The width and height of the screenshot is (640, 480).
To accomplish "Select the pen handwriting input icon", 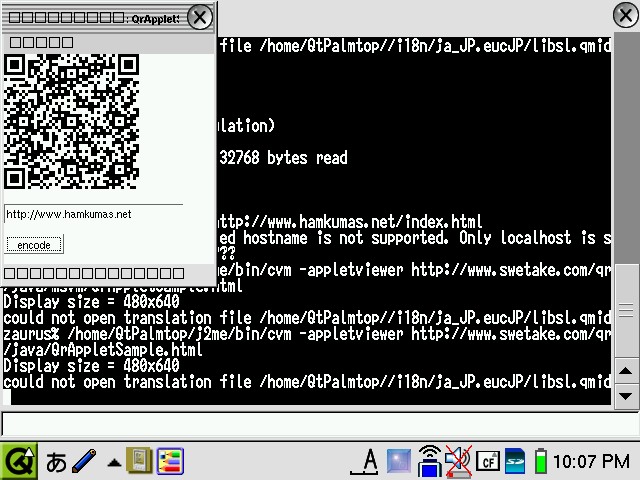I will (x=84, y=461).
